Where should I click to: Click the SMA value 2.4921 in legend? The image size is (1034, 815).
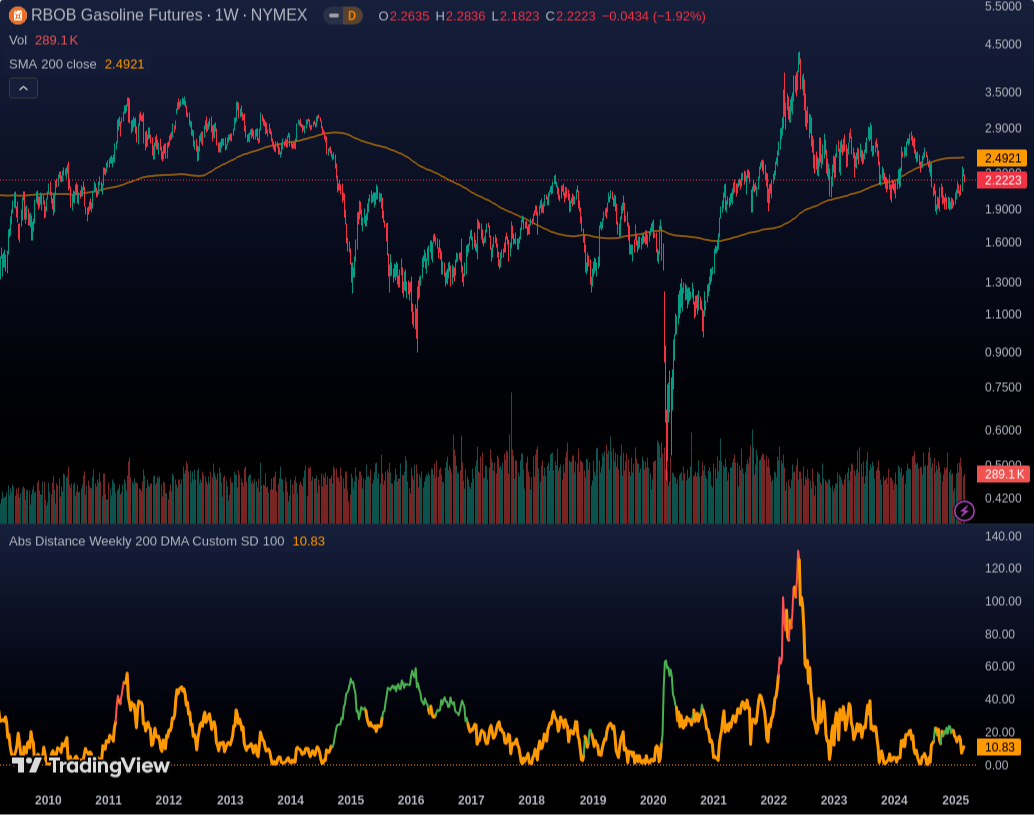coord(125,64)
